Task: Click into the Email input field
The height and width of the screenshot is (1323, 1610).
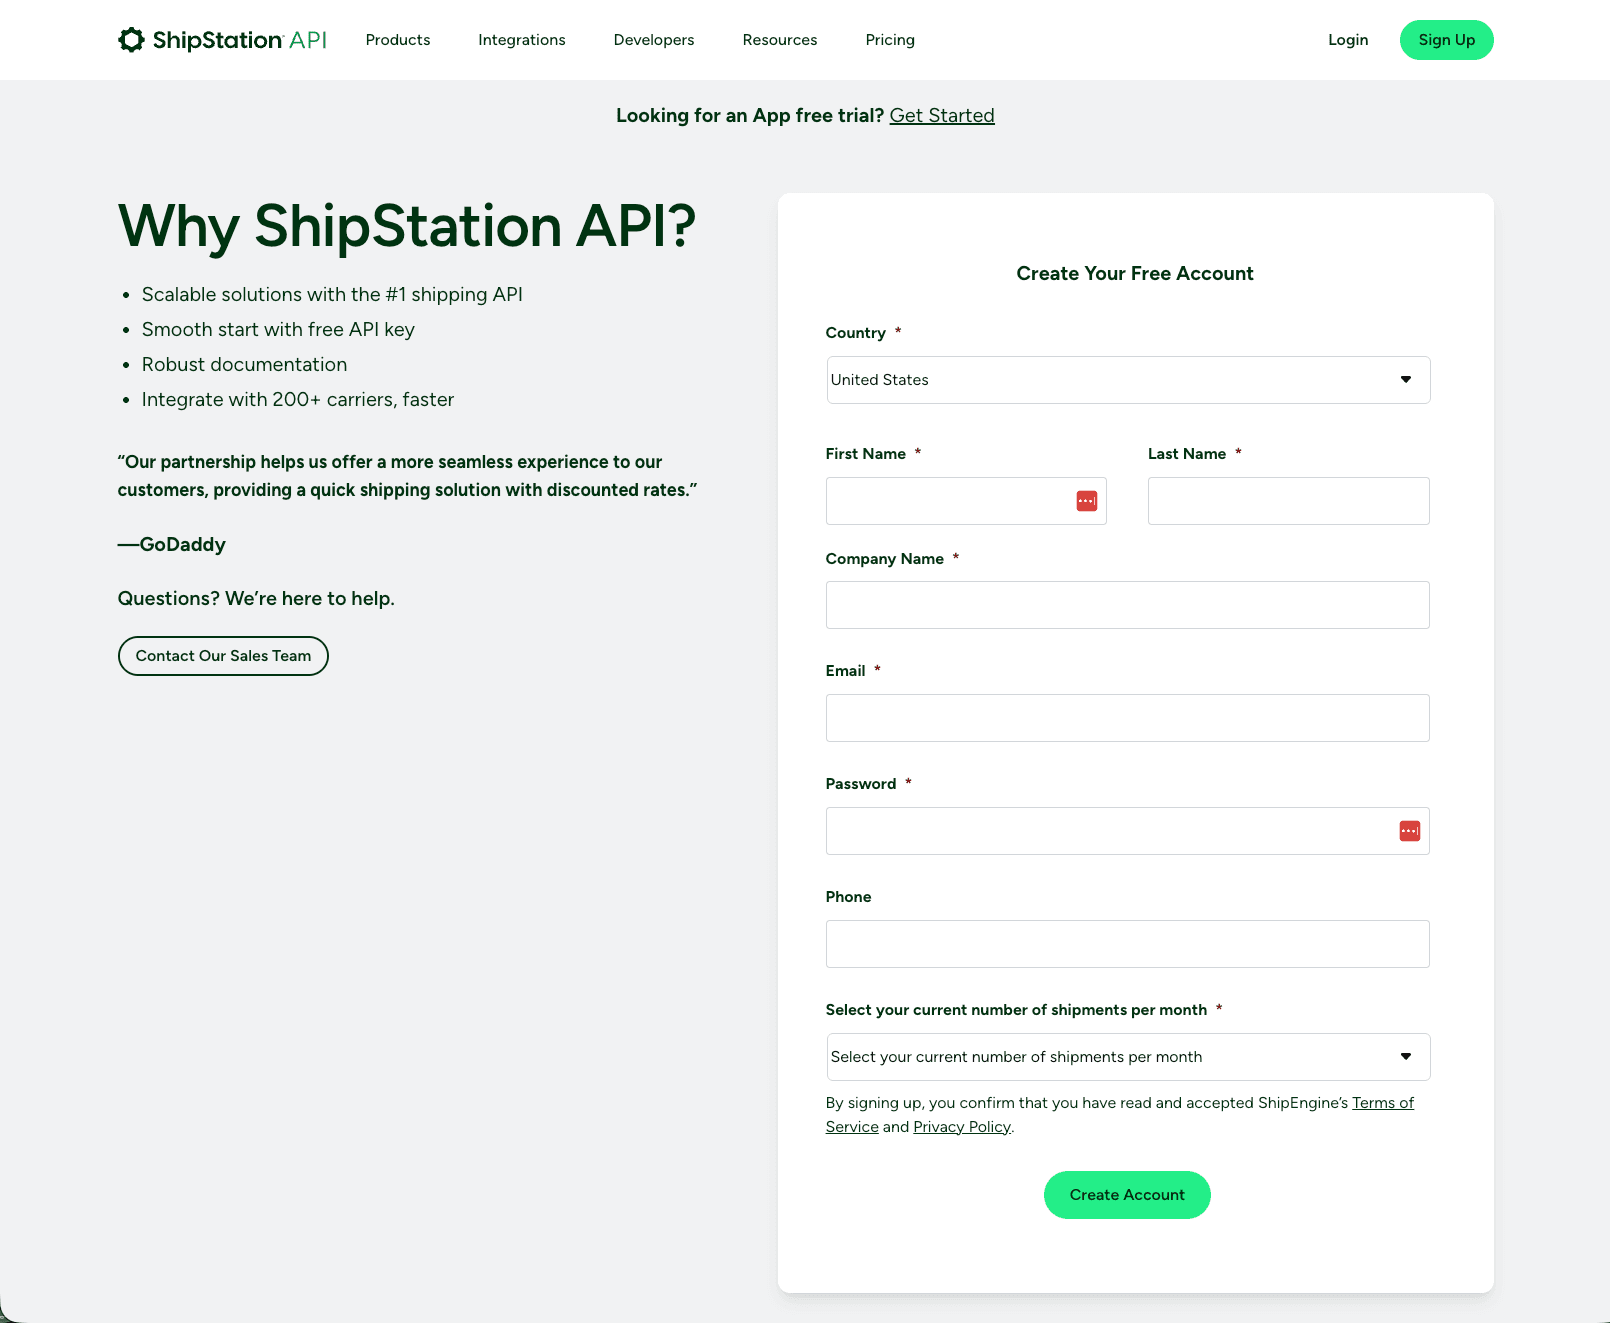Action: click(1128, 718)
